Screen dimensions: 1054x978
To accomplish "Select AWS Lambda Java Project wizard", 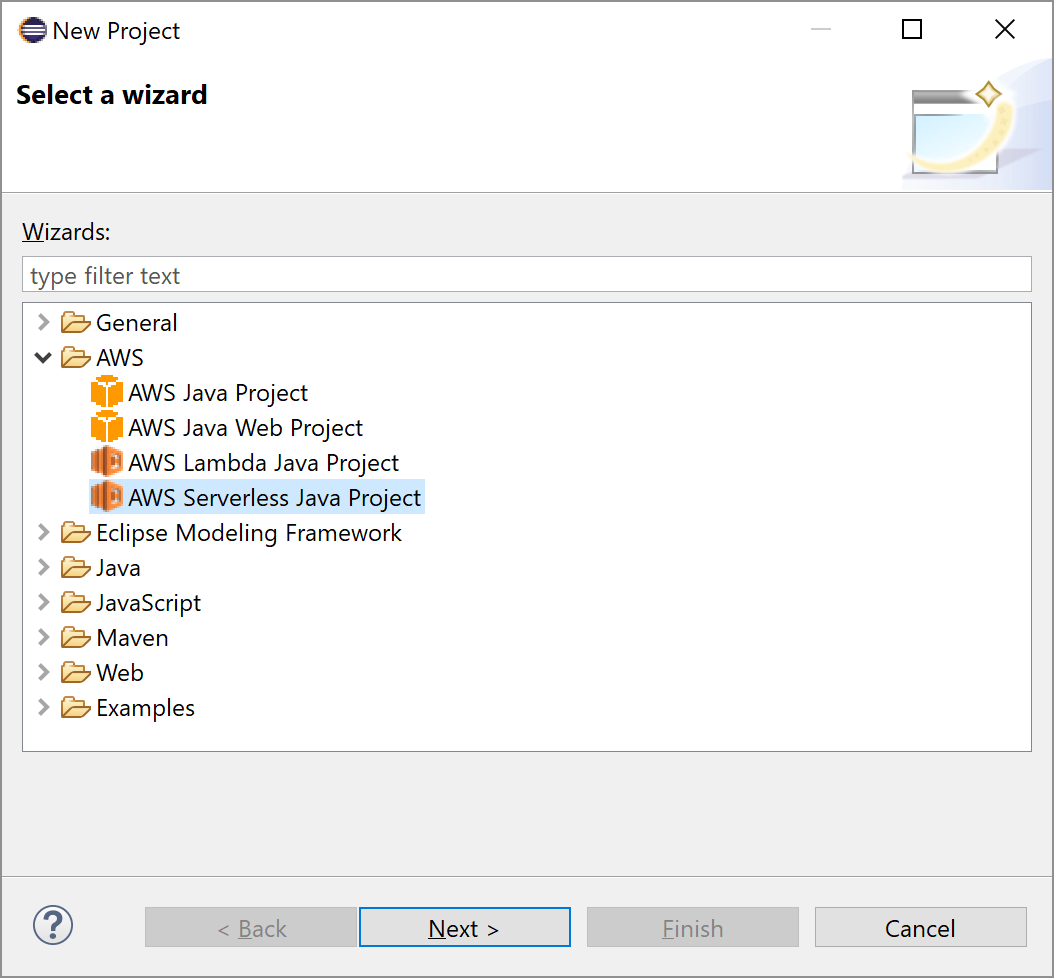I will point(263,463).
